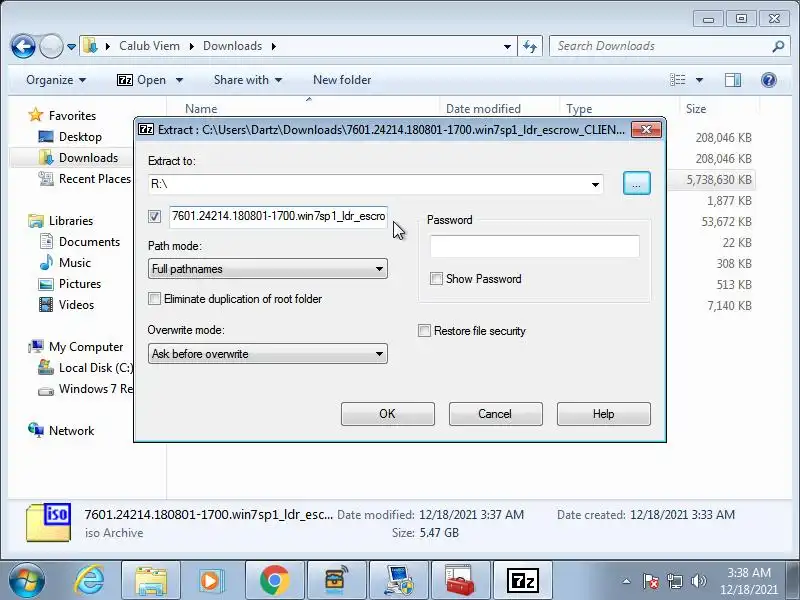The height and width of the screenshot is (600, 800).
Task: Enable the Restore file security checkbox
Action: coord(424,331)
